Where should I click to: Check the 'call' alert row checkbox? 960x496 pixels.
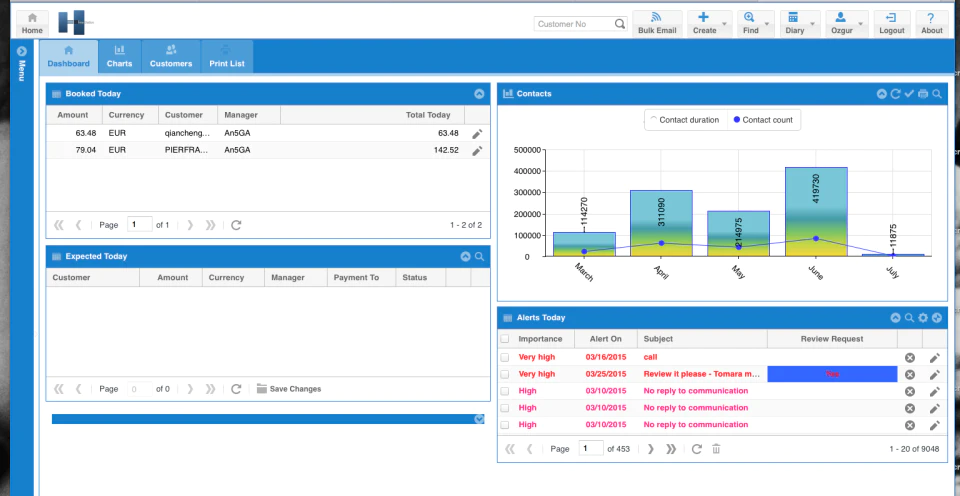pyautogui.click(x=504, y=357)
